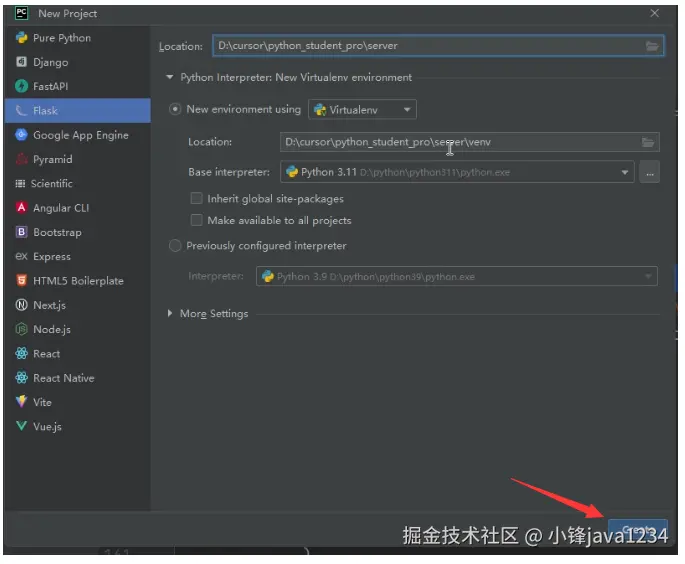
Task: Click the Pyramid entry label
Action: tap(53, 159)
